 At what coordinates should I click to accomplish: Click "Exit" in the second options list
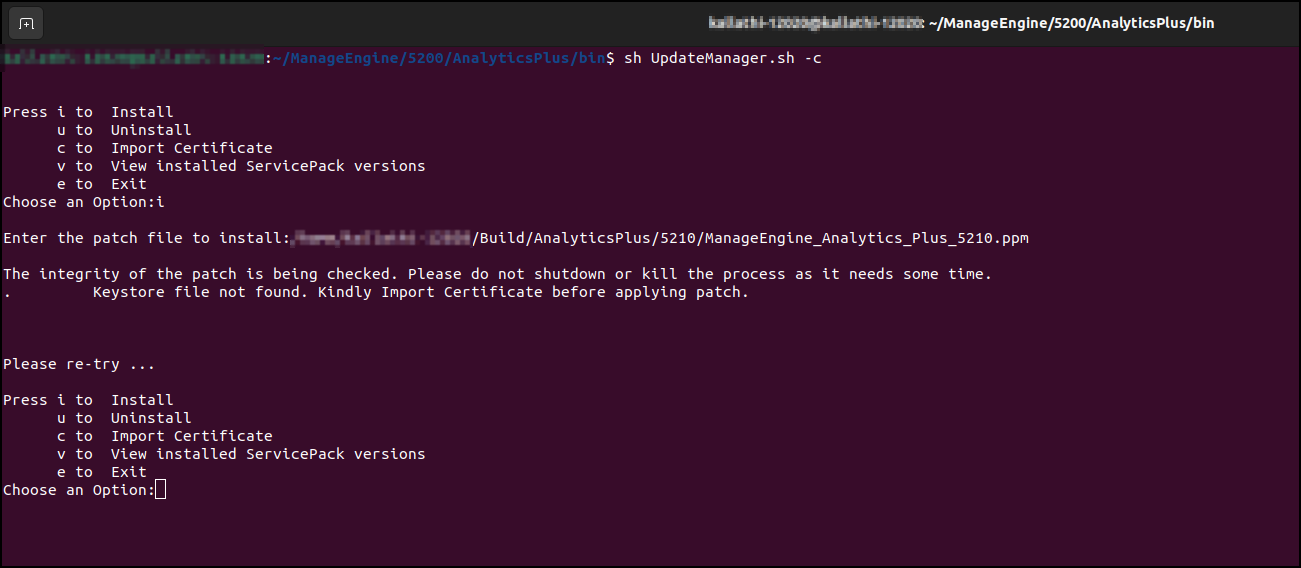pos(129,472)
